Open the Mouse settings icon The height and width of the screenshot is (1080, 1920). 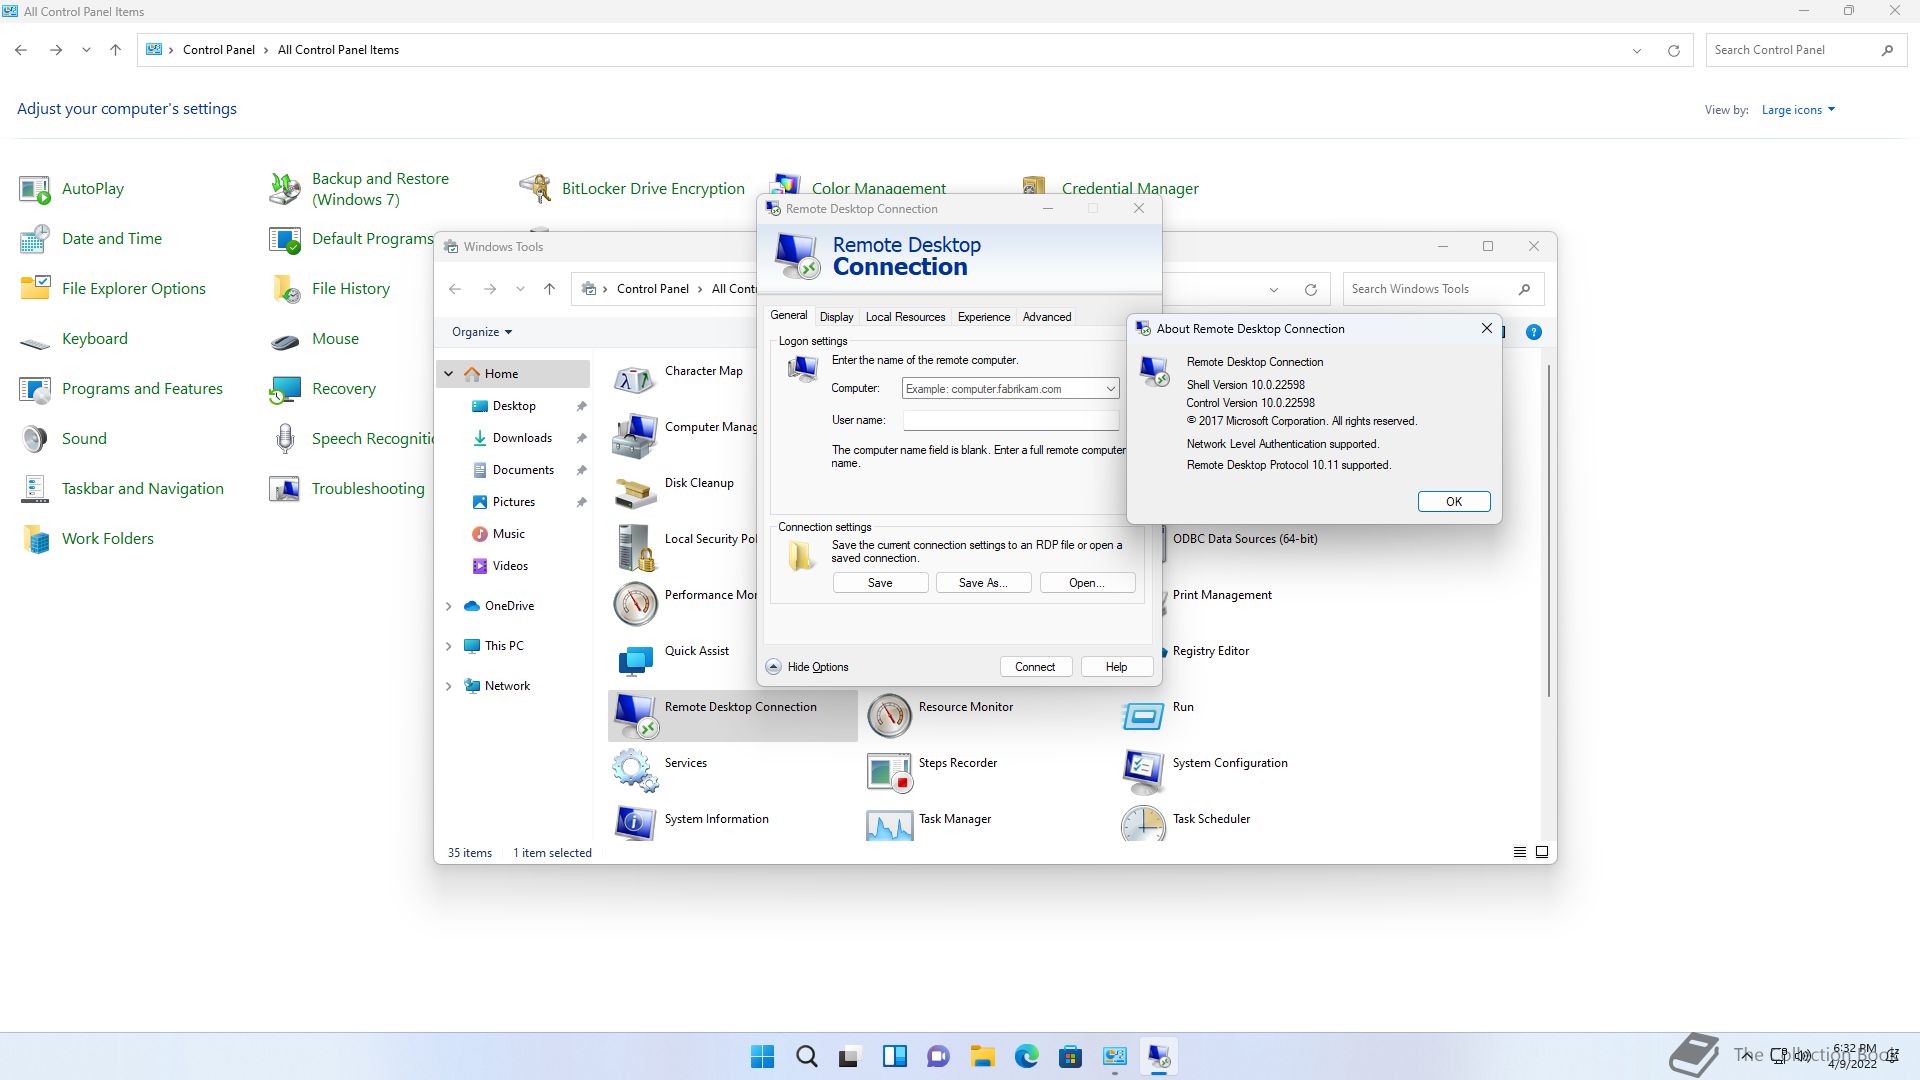285,339
